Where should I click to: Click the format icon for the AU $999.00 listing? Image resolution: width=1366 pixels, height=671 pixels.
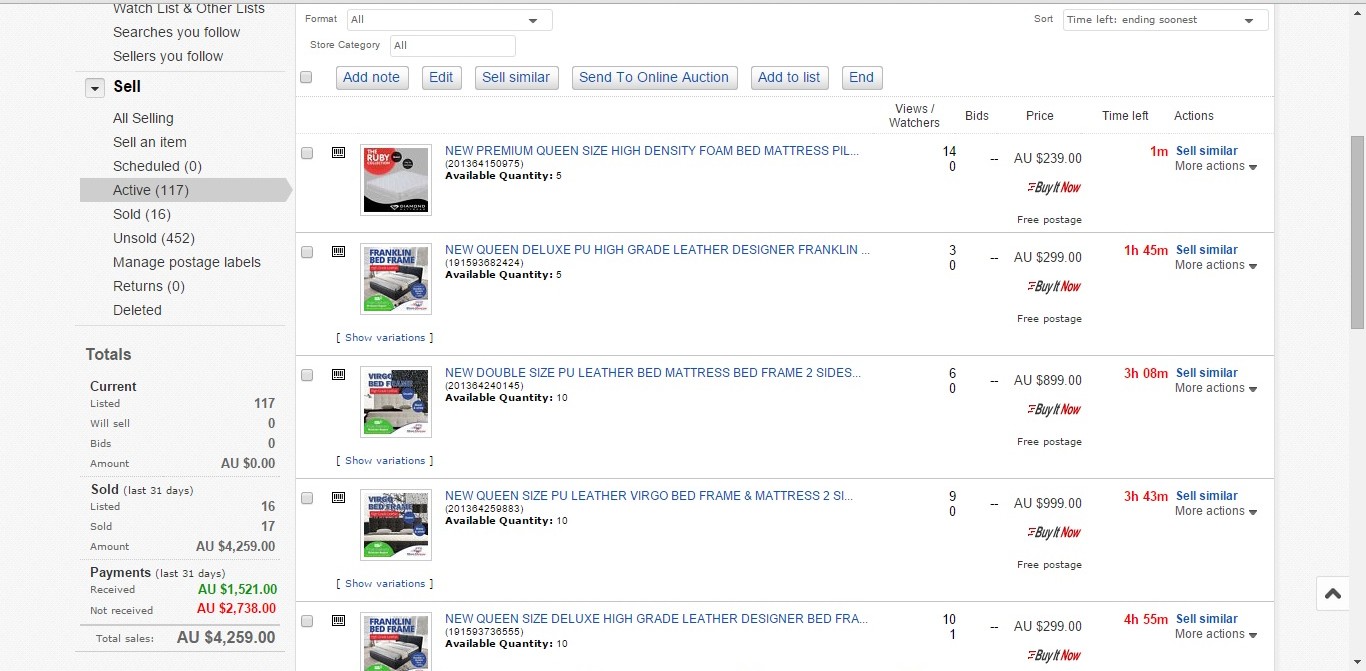click(338, 497)
